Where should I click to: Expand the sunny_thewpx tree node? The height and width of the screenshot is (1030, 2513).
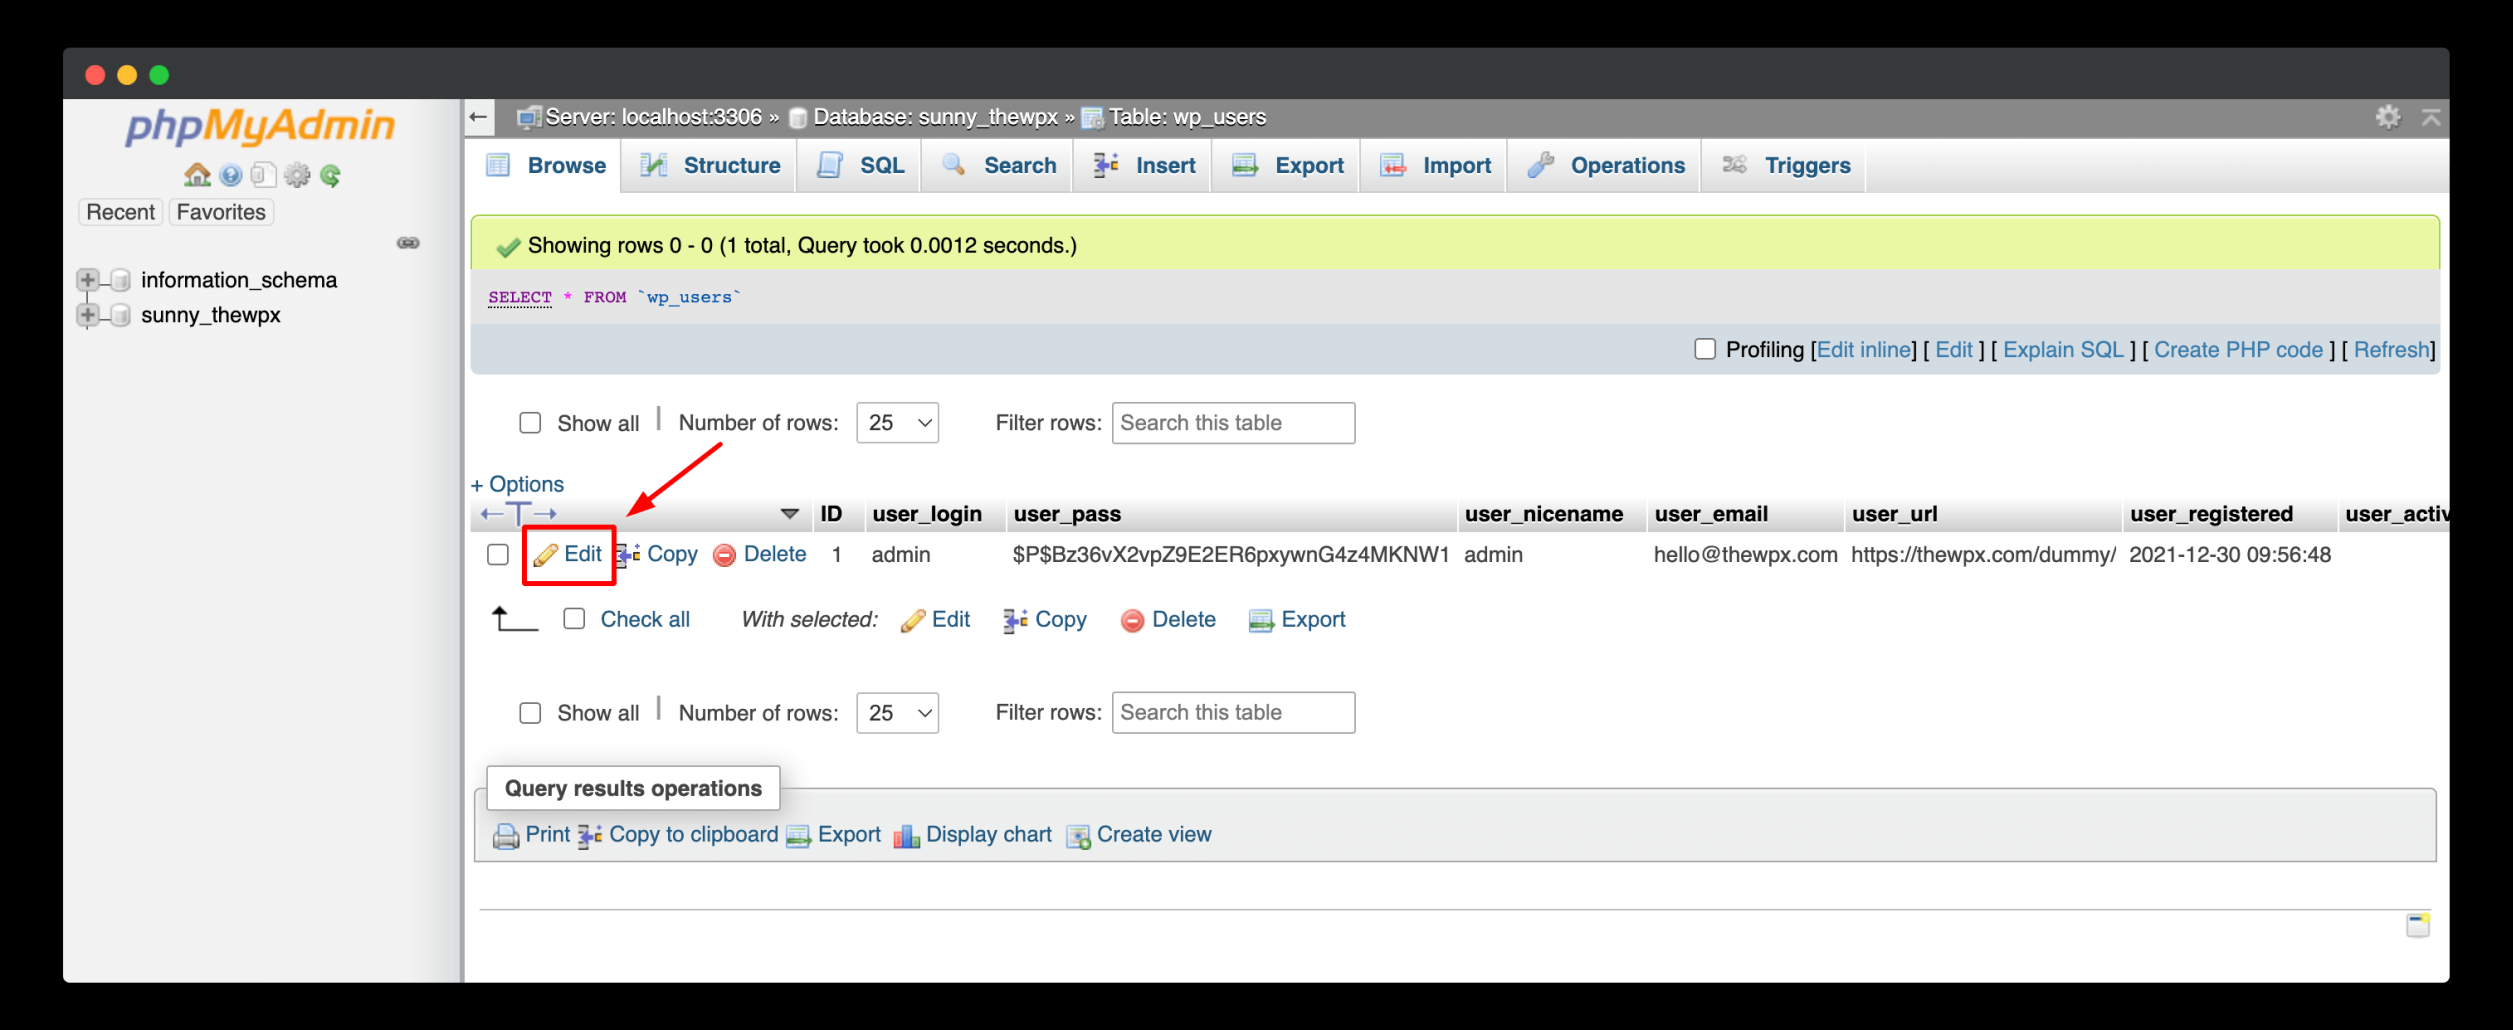click(x=88, y=316)
